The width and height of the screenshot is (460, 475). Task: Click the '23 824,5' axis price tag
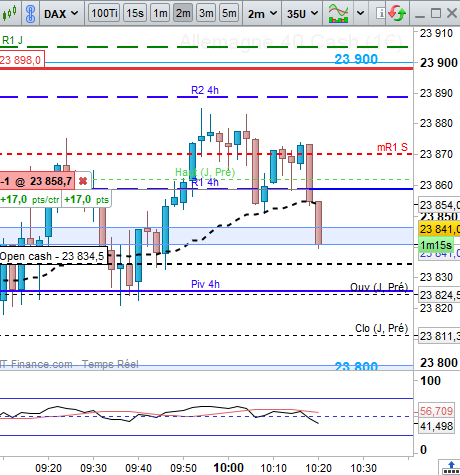(439, 295)
